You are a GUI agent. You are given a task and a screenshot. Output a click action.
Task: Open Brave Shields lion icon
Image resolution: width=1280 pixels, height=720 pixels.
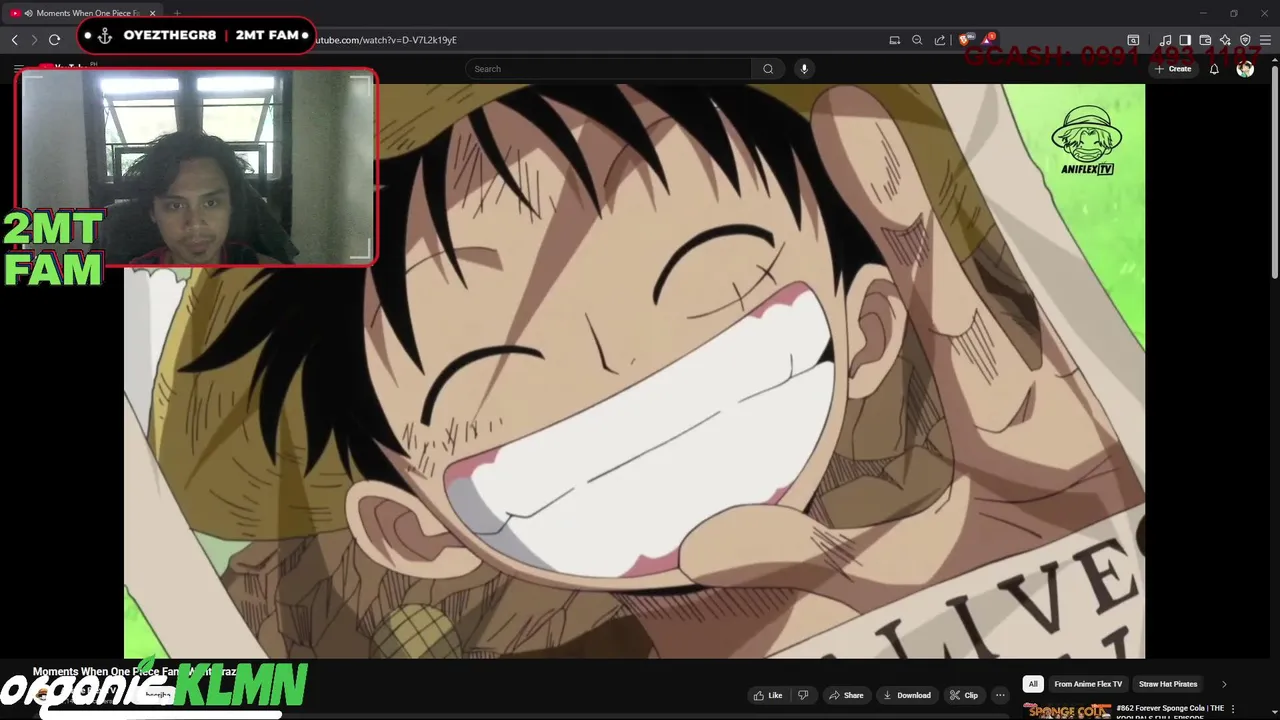pyautogui.click(x=965, y=40)
